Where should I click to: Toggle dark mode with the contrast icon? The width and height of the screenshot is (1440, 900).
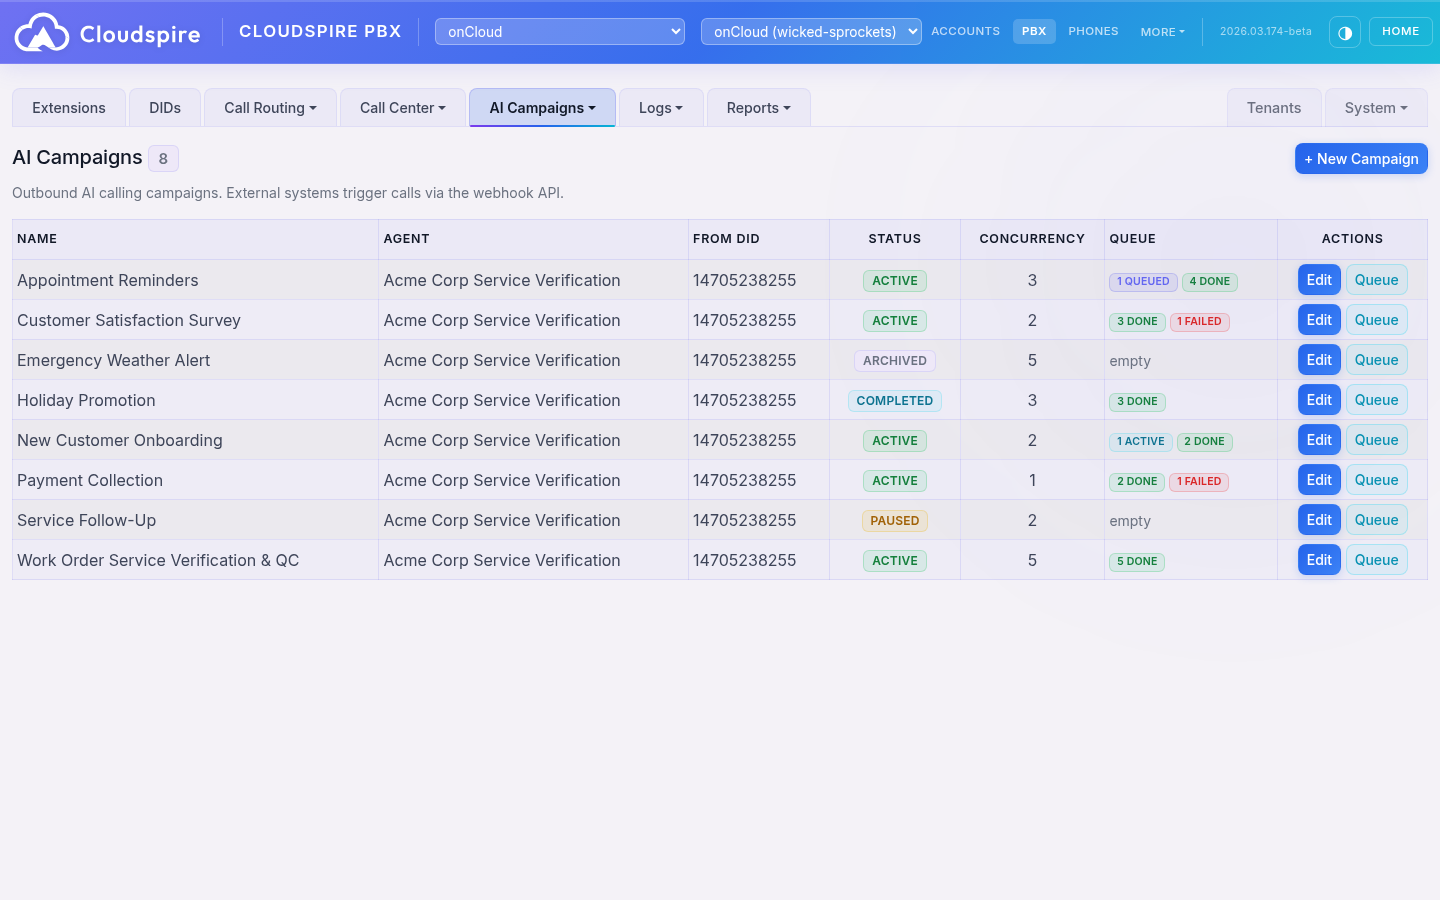pos(1344,31)
